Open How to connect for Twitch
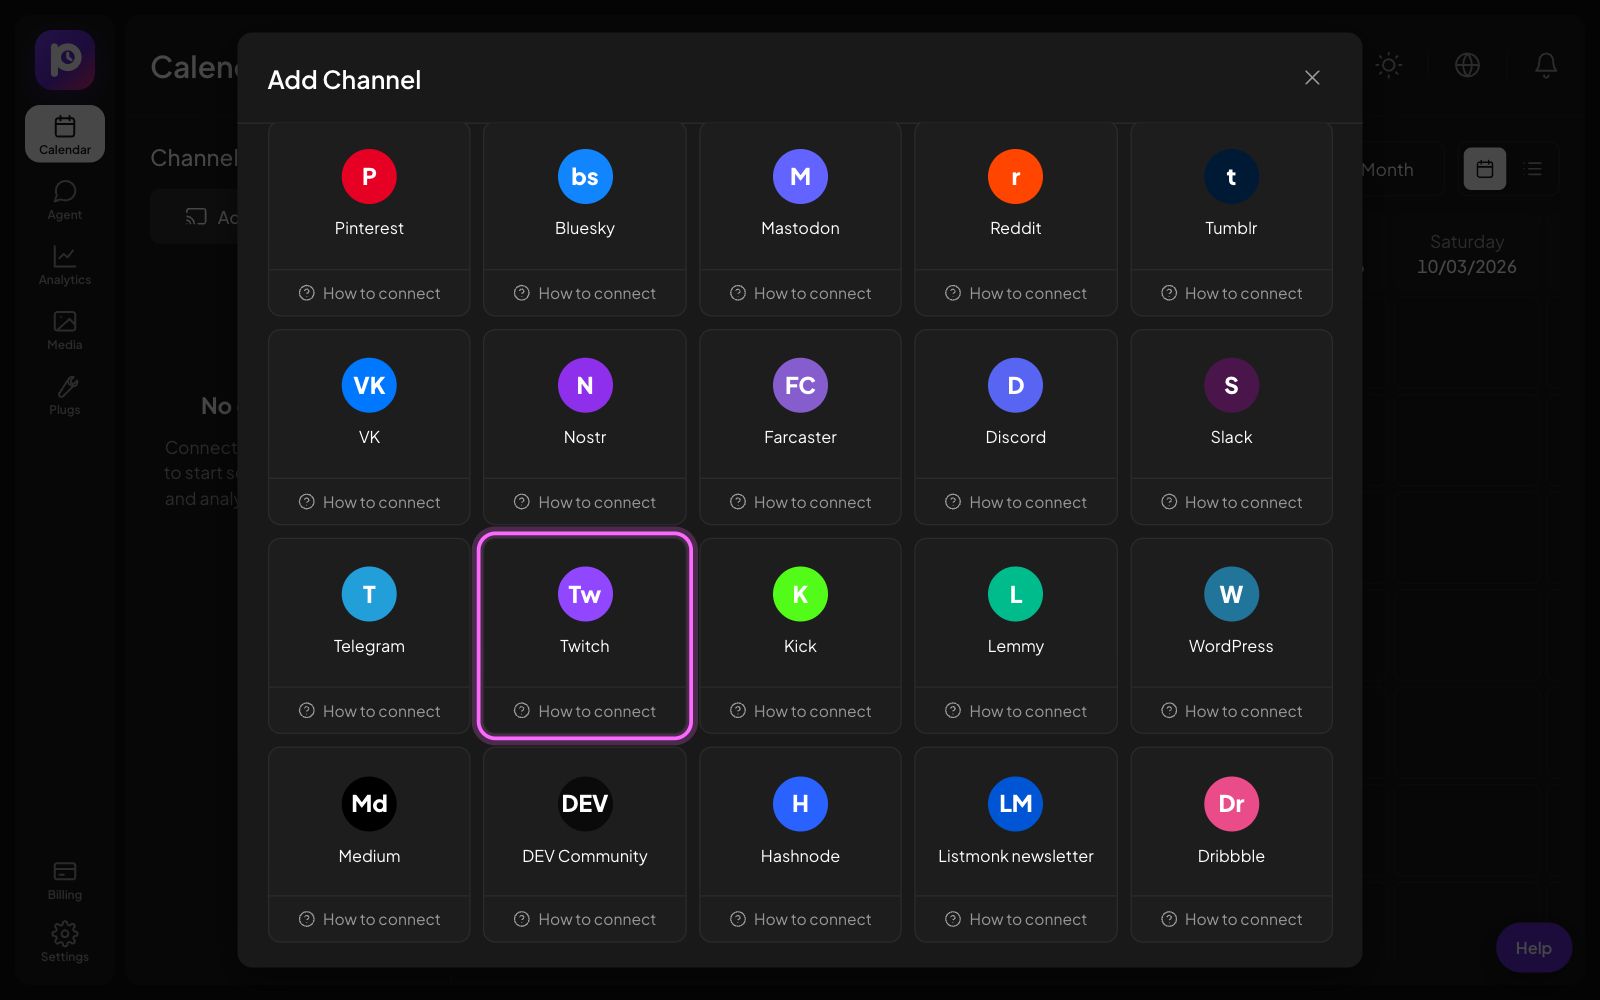Viewport: 1600px width, 1000px height. point(585,711)
